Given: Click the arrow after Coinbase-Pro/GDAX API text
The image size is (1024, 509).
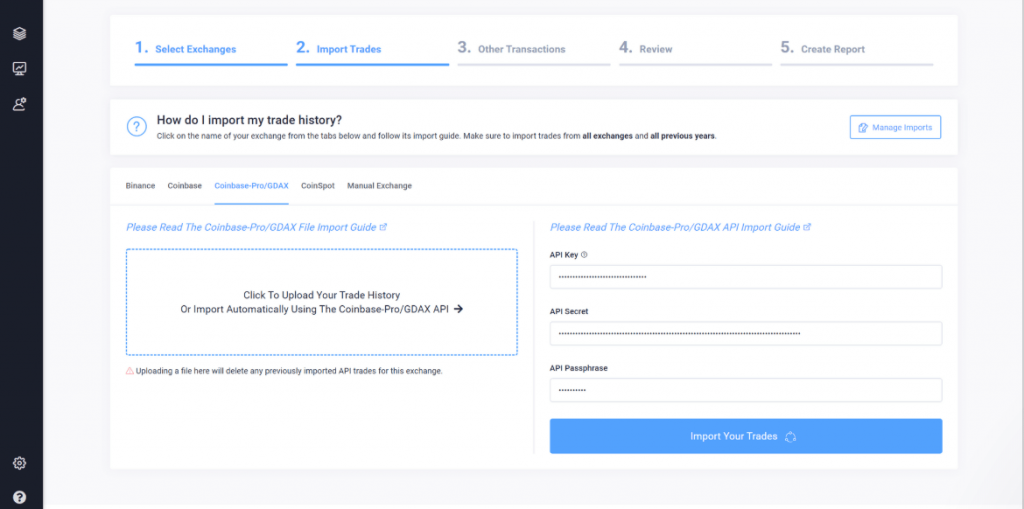Looking at the screenshot, I should pyautogui.click(x=458, y=309).
